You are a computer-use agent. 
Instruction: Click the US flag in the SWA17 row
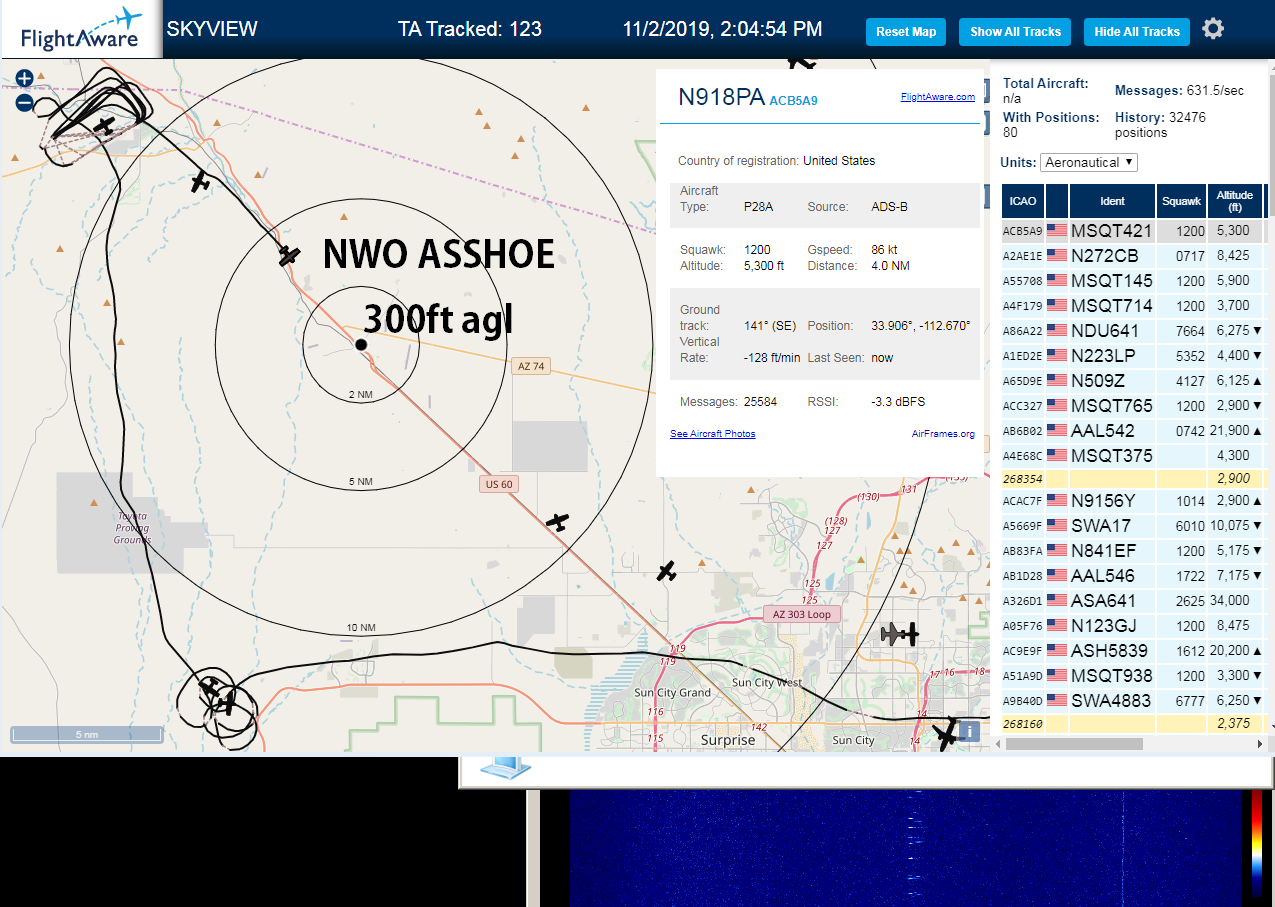click(1057, 525)
